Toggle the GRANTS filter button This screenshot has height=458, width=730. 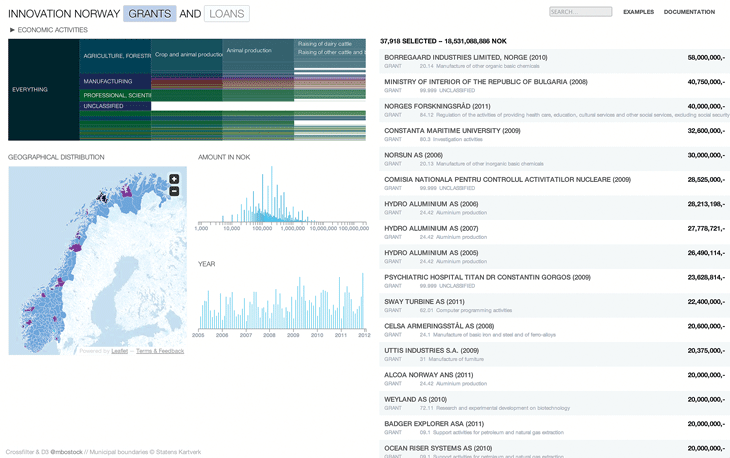(x=149, y=13)
